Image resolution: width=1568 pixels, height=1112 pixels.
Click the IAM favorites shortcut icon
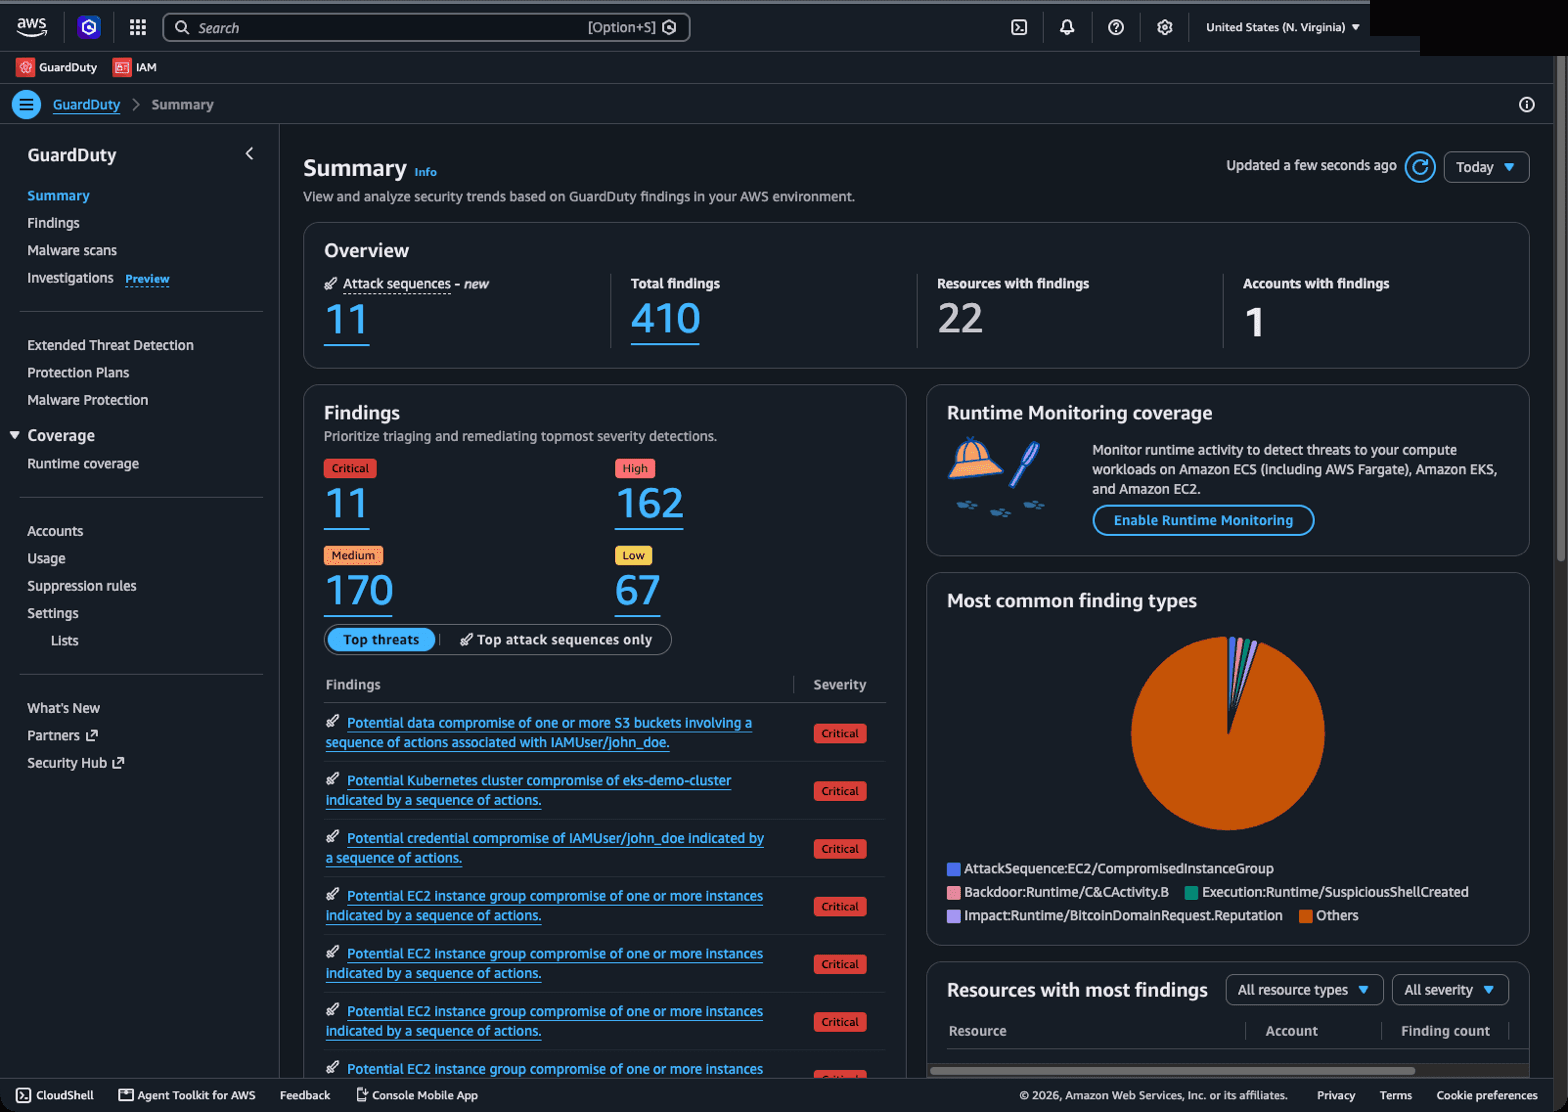pyautogui.click(x=122, y=67)
